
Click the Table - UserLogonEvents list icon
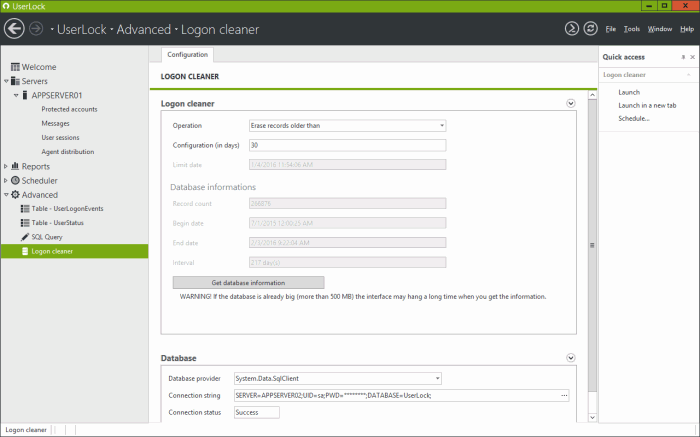coord(25,208)
